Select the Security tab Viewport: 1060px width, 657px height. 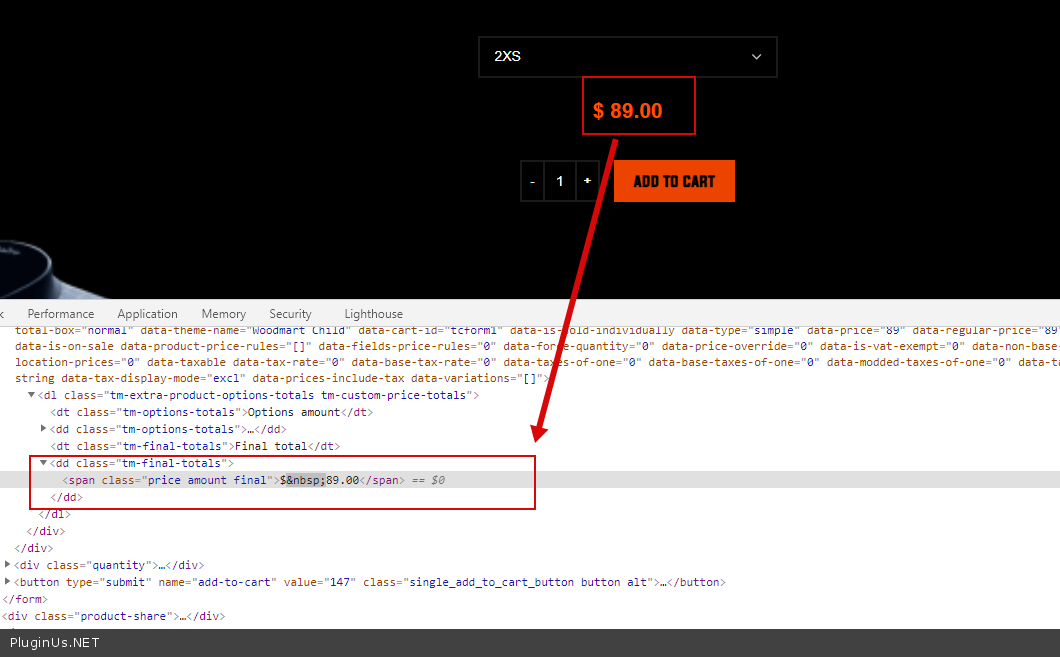pyautogui.click(x=290, y=314)
